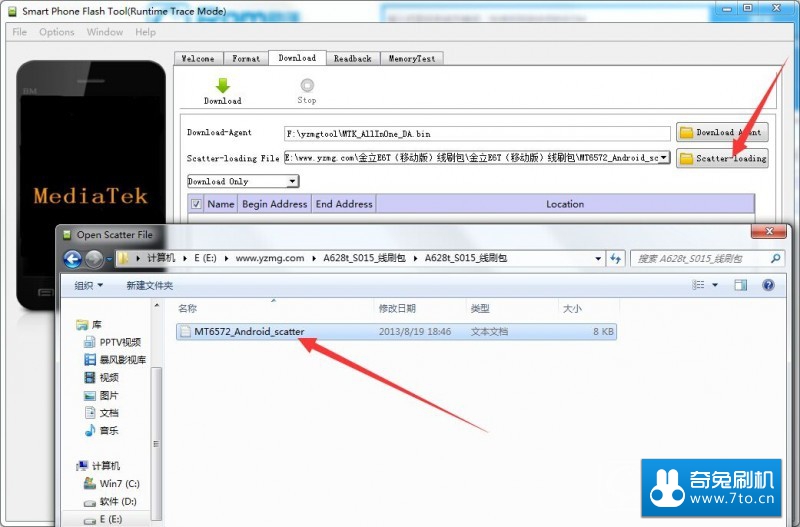The width and height of the screenshot is (800, 527).
Task: Click E (E:) in the address breadcrumb
Action: click(205, 258)
